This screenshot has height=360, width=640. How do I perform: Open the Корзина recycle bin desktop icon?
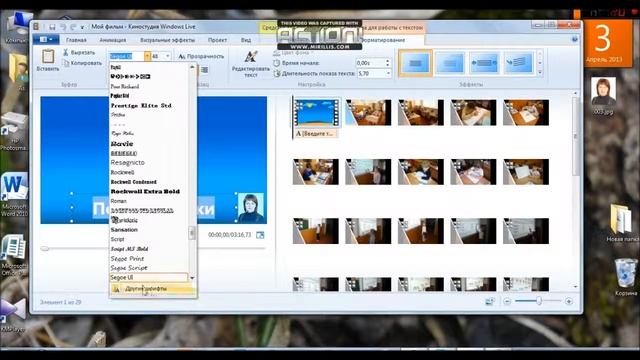[x=626, y=278]
